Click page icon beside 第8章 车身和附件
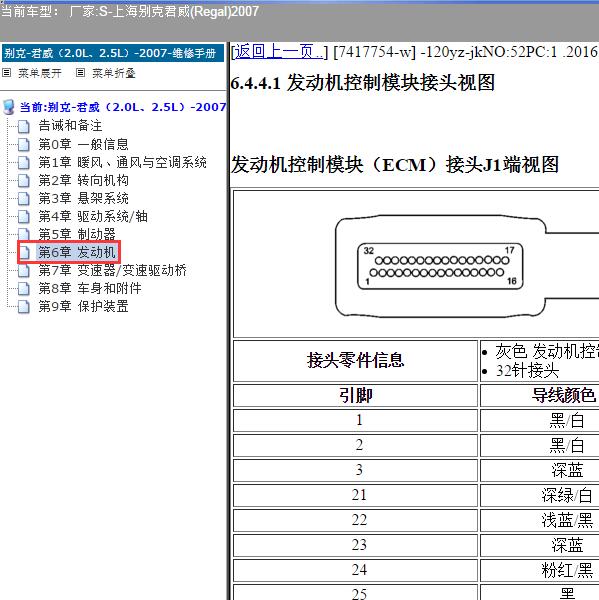 [24, 289]
